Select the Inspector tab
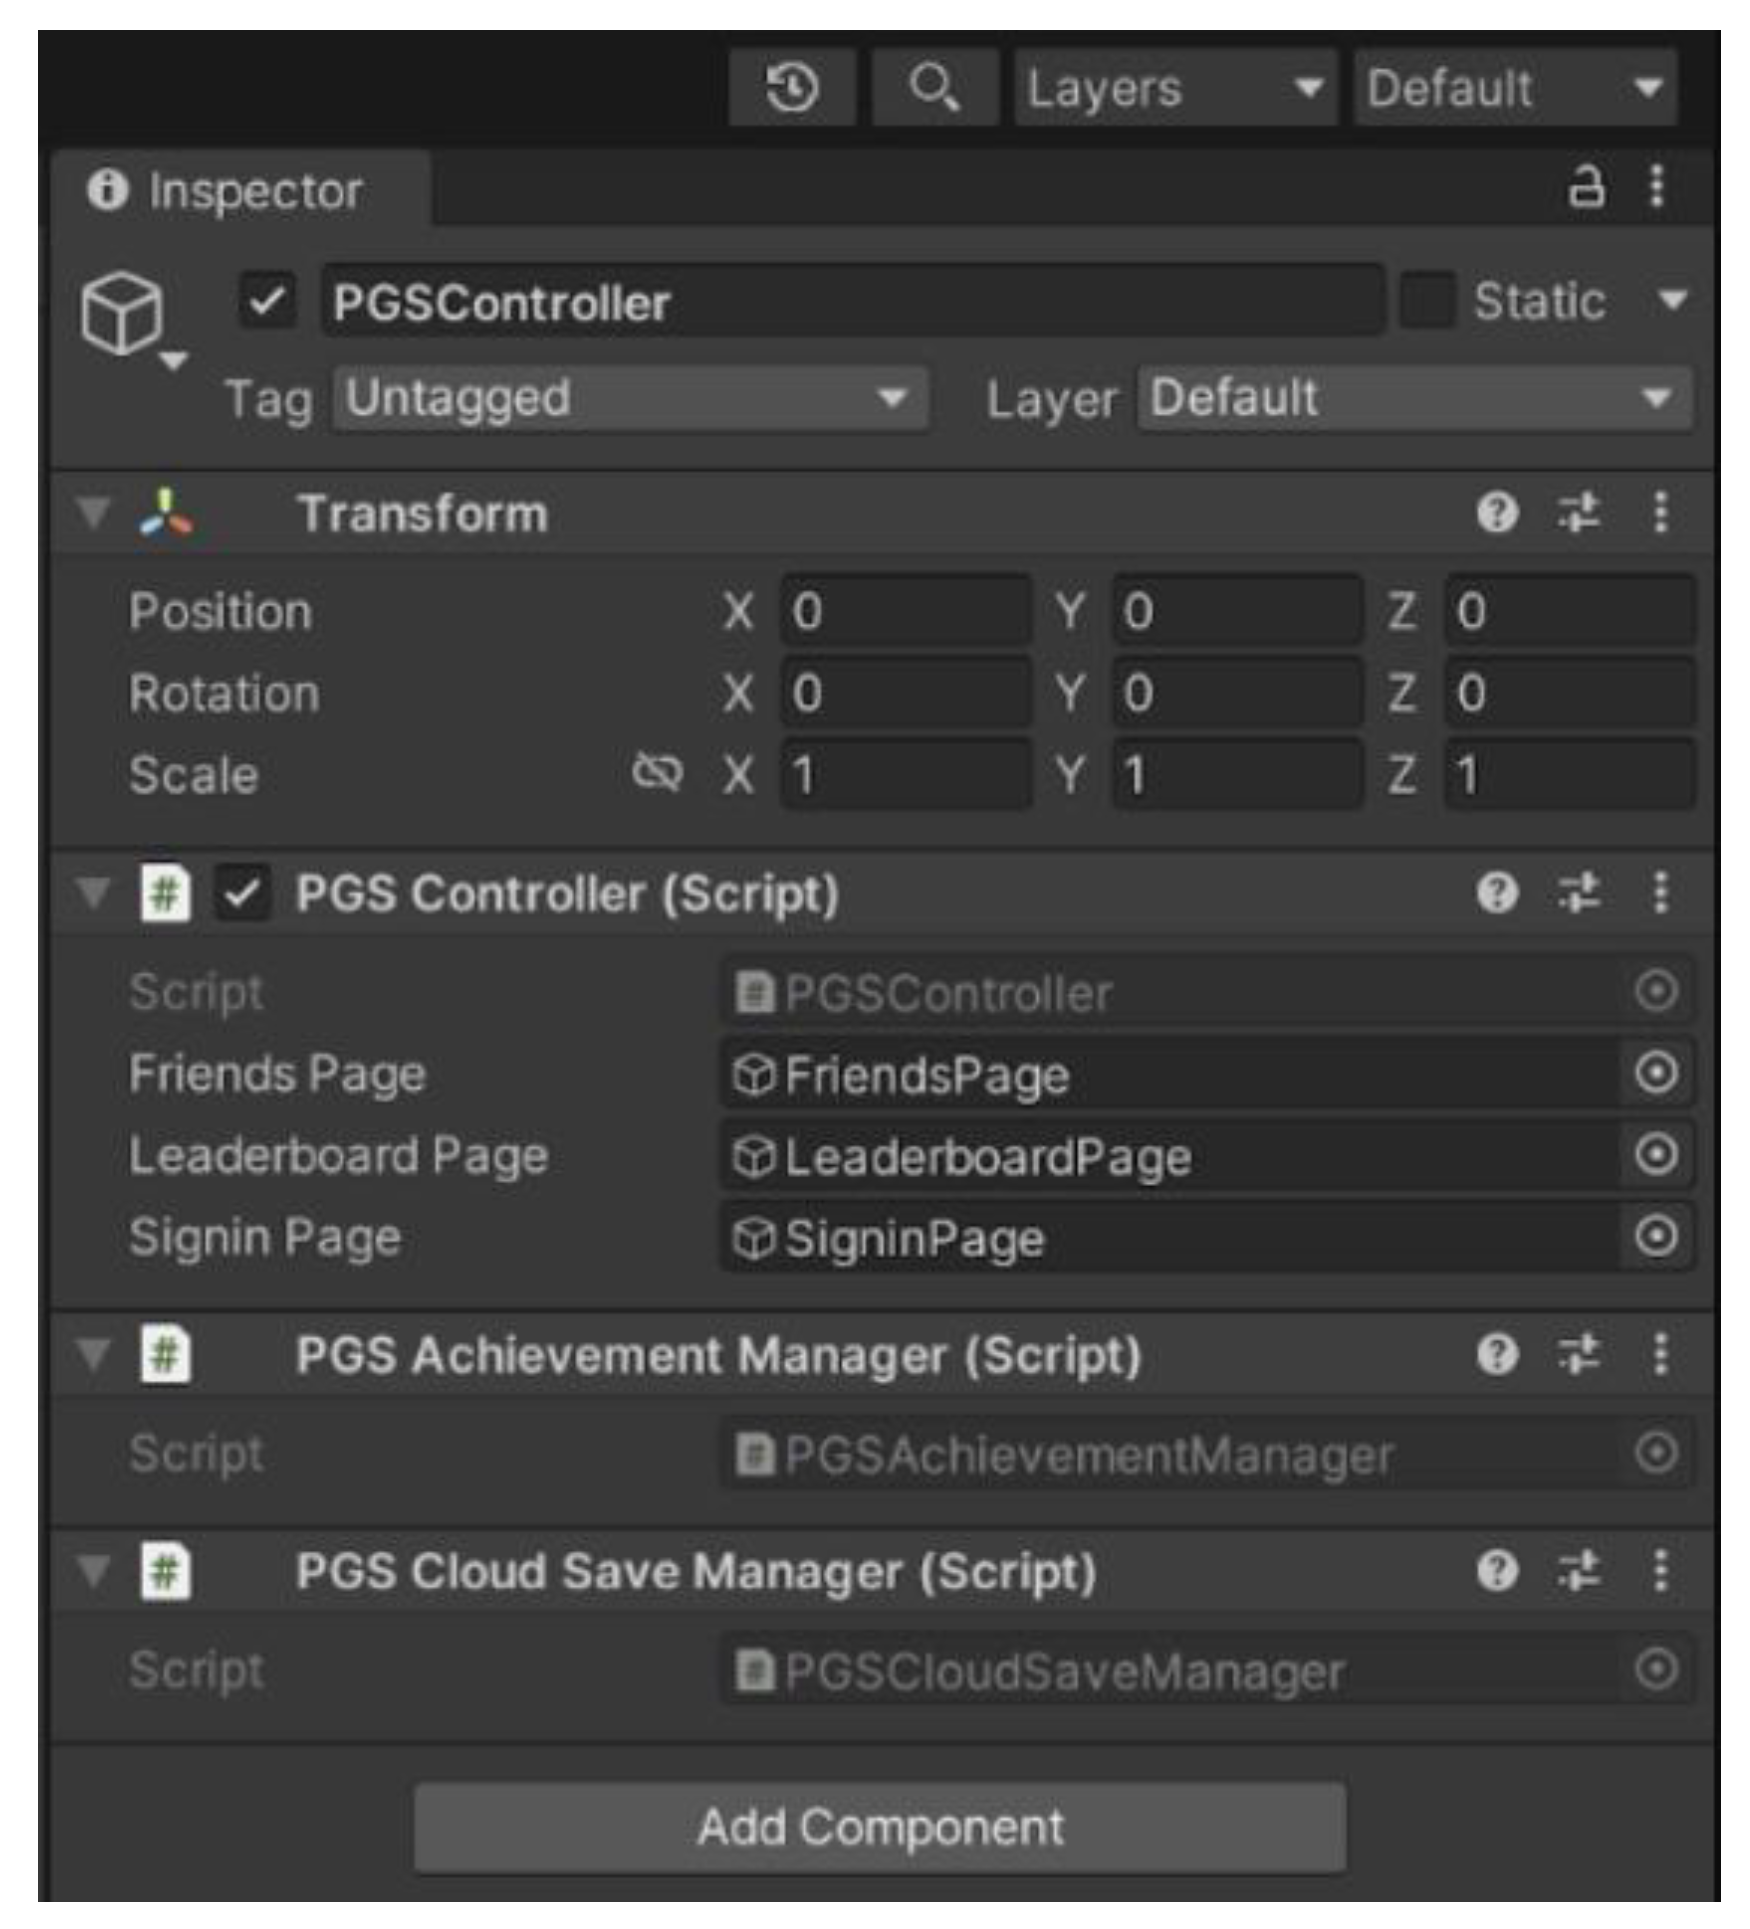This screenshot has height=1929, width=1750. pyautogui.click(x=240, y=190)
